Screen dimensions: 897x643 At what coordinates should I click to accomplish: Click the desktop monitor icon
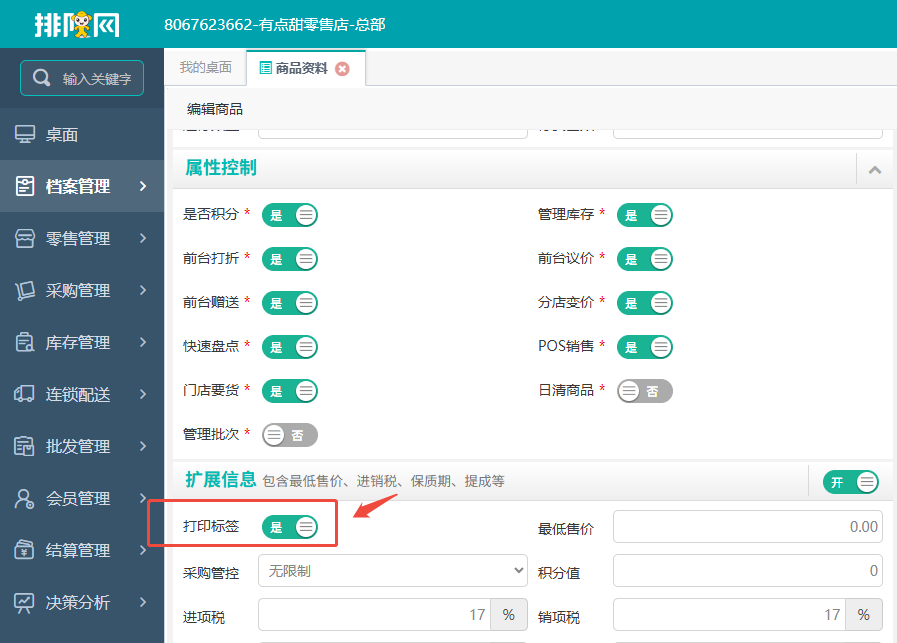point(25,134)
